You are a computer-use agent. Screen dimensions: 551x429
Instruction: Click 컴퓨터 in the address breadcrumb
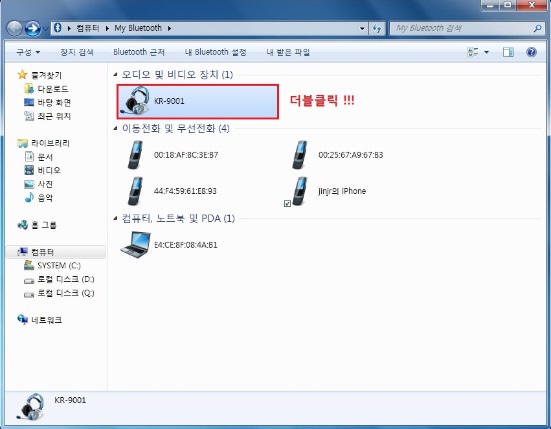(x=88, y=28)
